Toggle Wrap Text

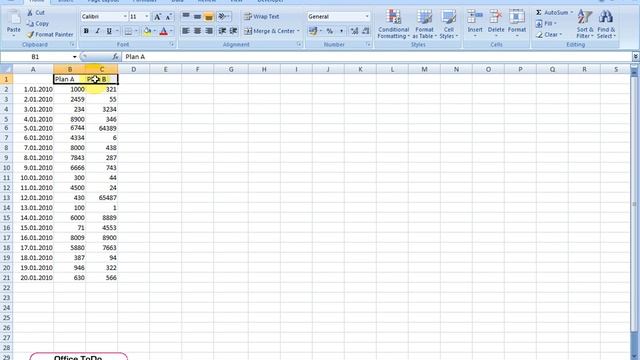[x=262, y=17]
